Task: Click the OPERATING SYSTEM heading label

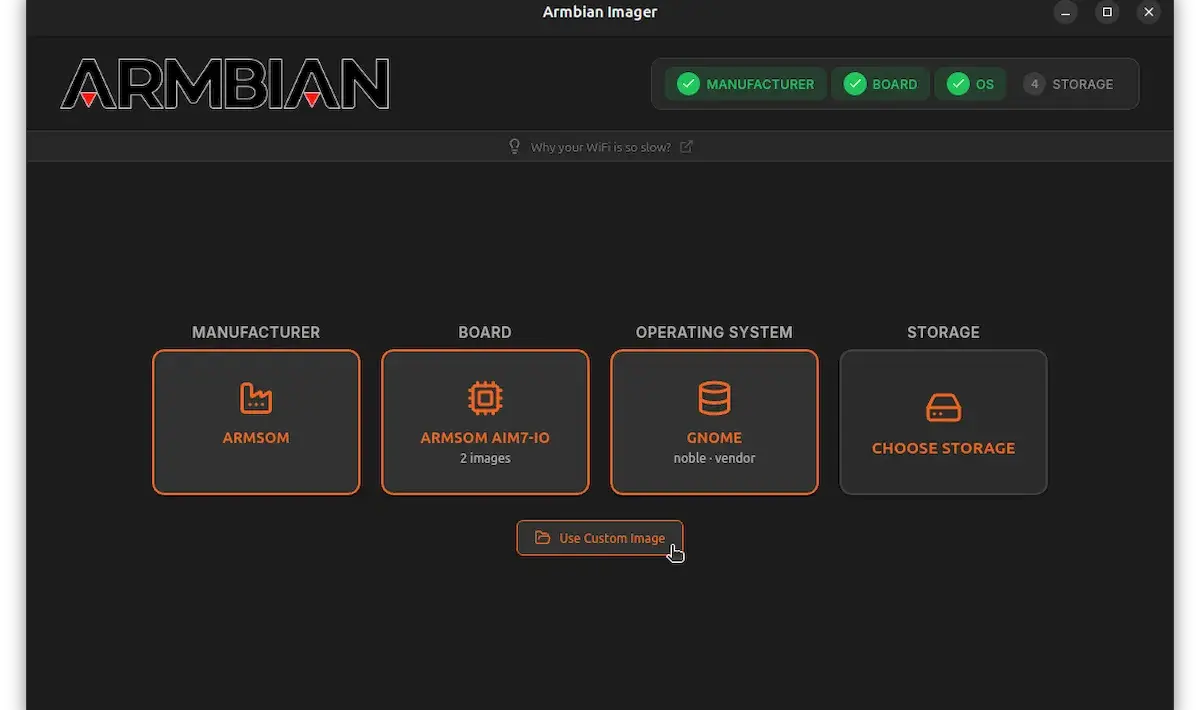Action: tap(714, 332)
